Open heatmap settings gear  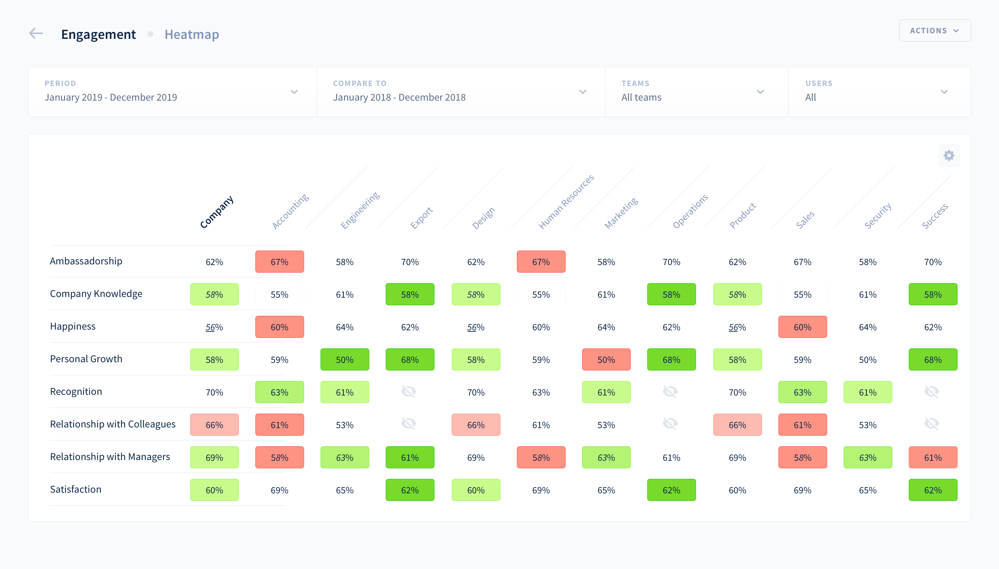[x=949, y=155]
